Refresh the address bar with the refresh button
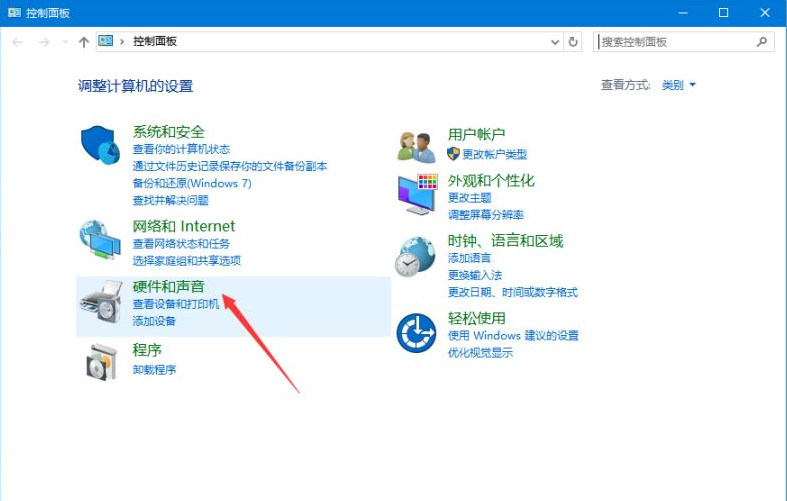787x501 pixels. pyautogui.click(x=573, y=42)
